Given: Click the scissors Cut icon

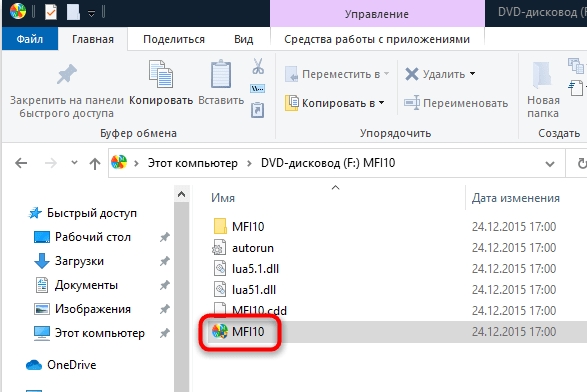Looking at the screenshot, I should click(258, 66).
